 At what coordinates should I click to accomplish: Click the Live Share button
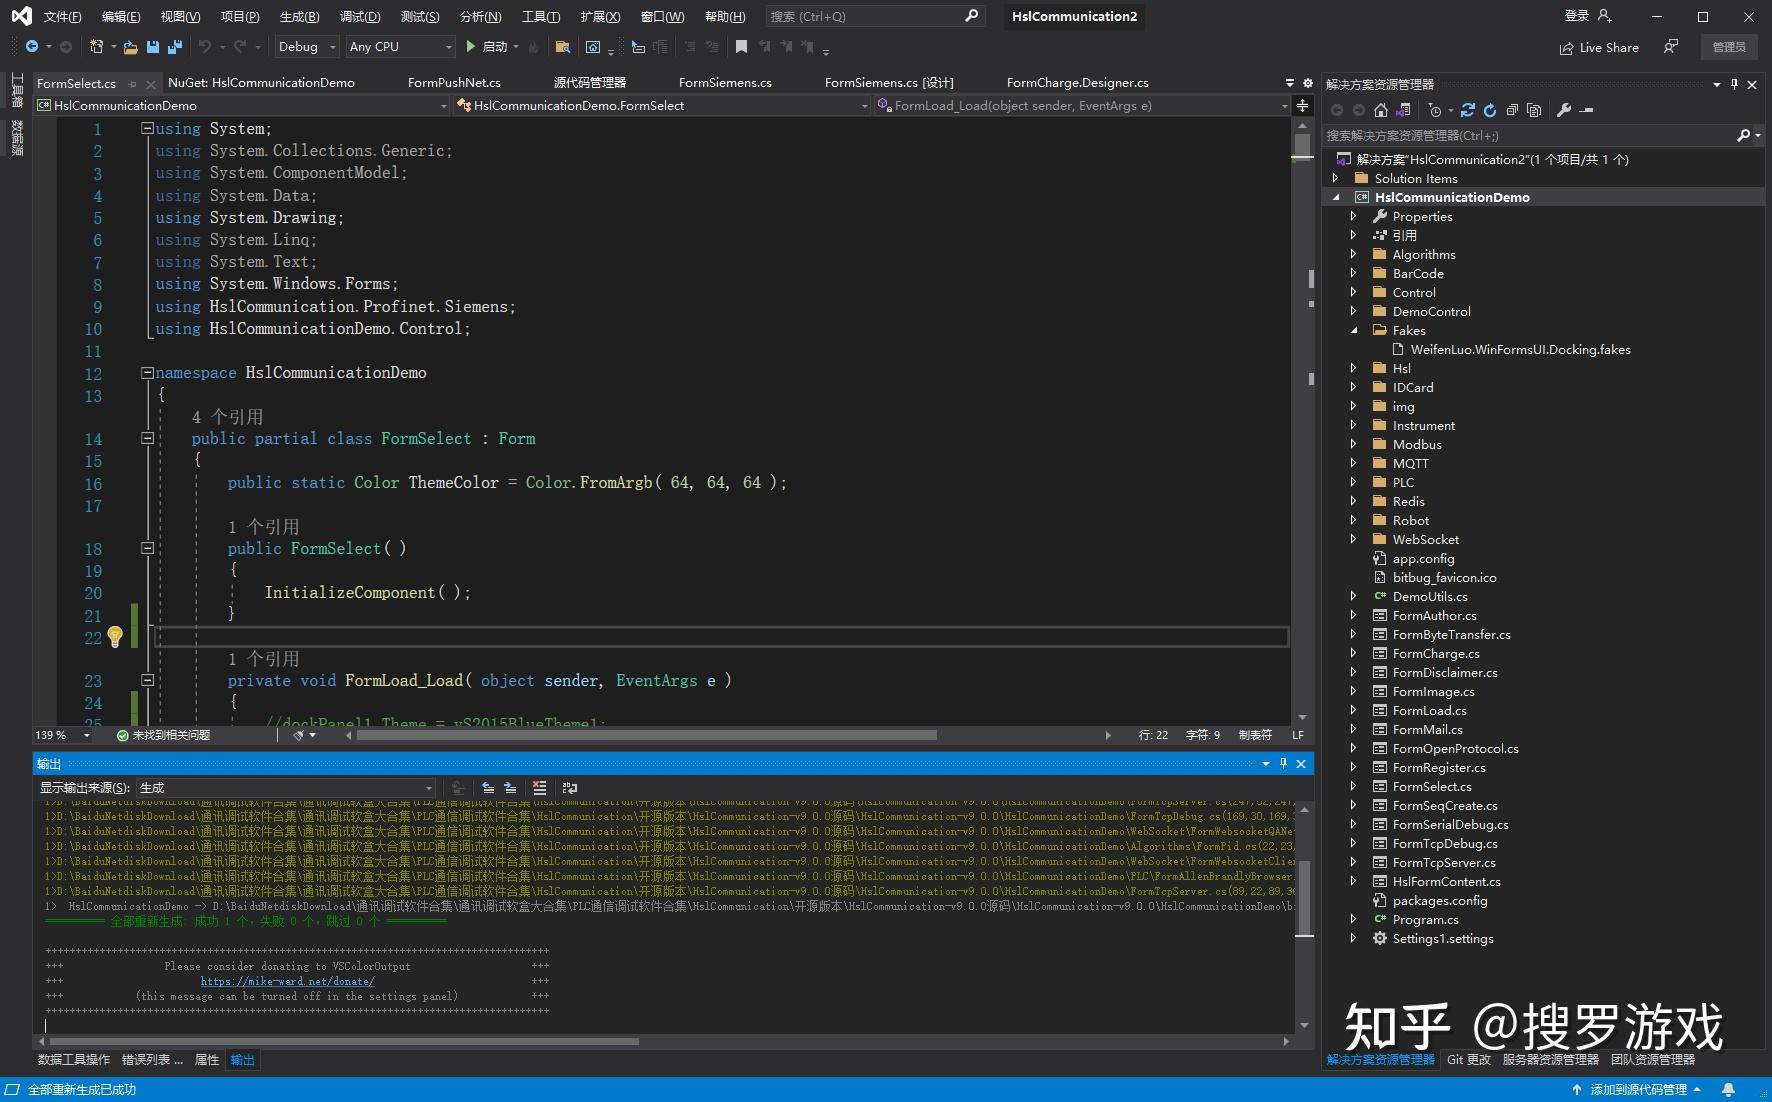coord(1599,47)
